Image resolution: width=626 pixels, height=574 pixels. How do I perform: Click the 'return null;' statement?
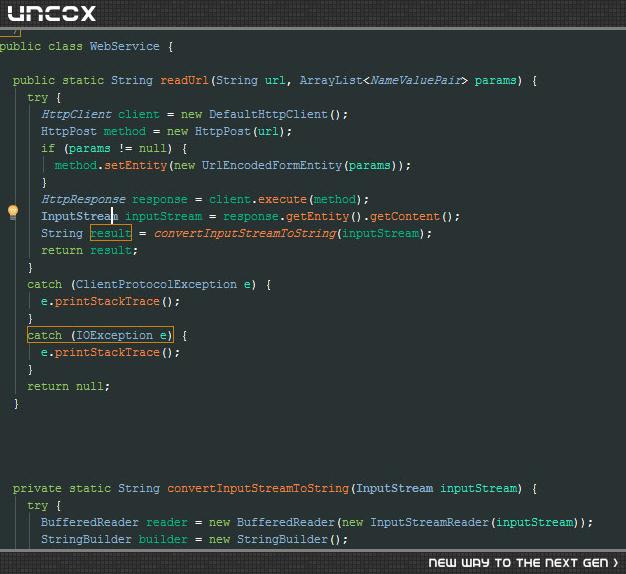(x=68, y=386)
